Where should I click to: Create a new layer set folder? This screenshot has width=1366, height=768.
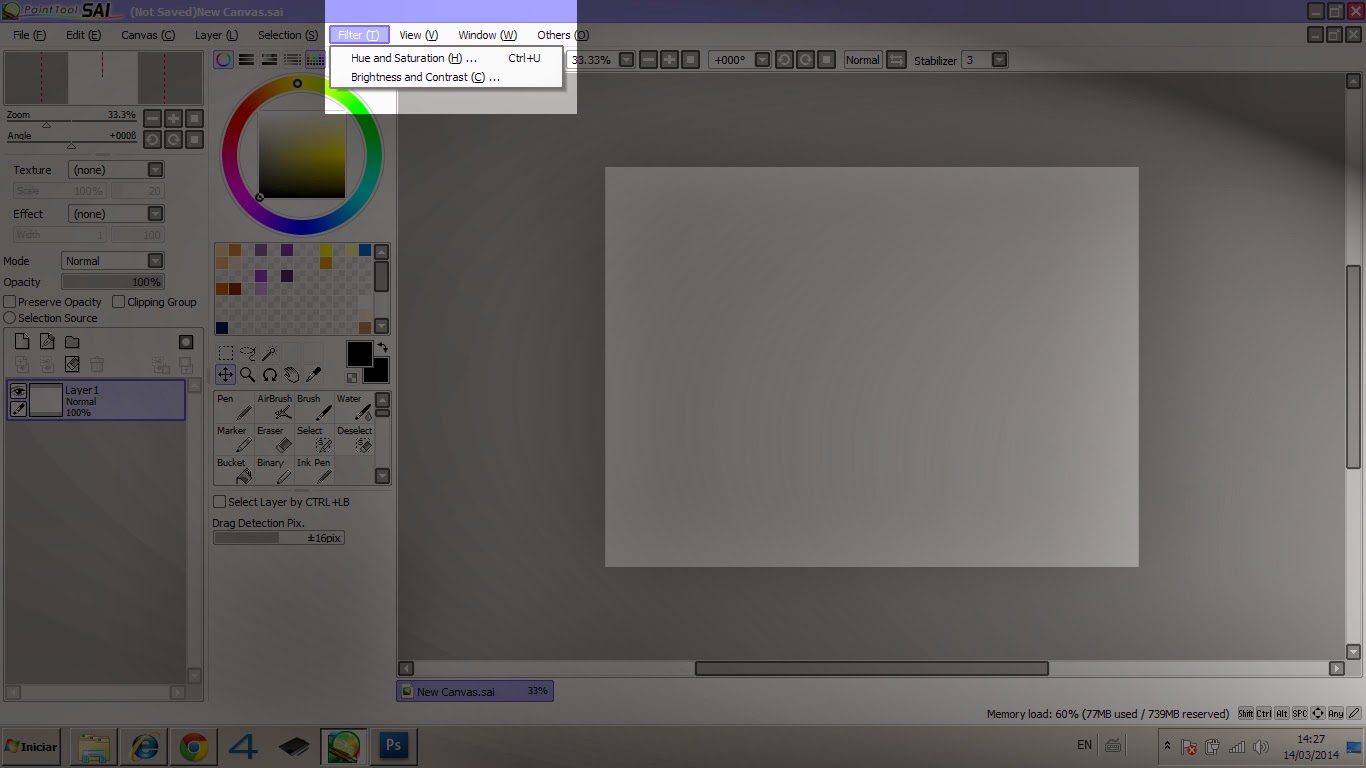click(72, 342)
